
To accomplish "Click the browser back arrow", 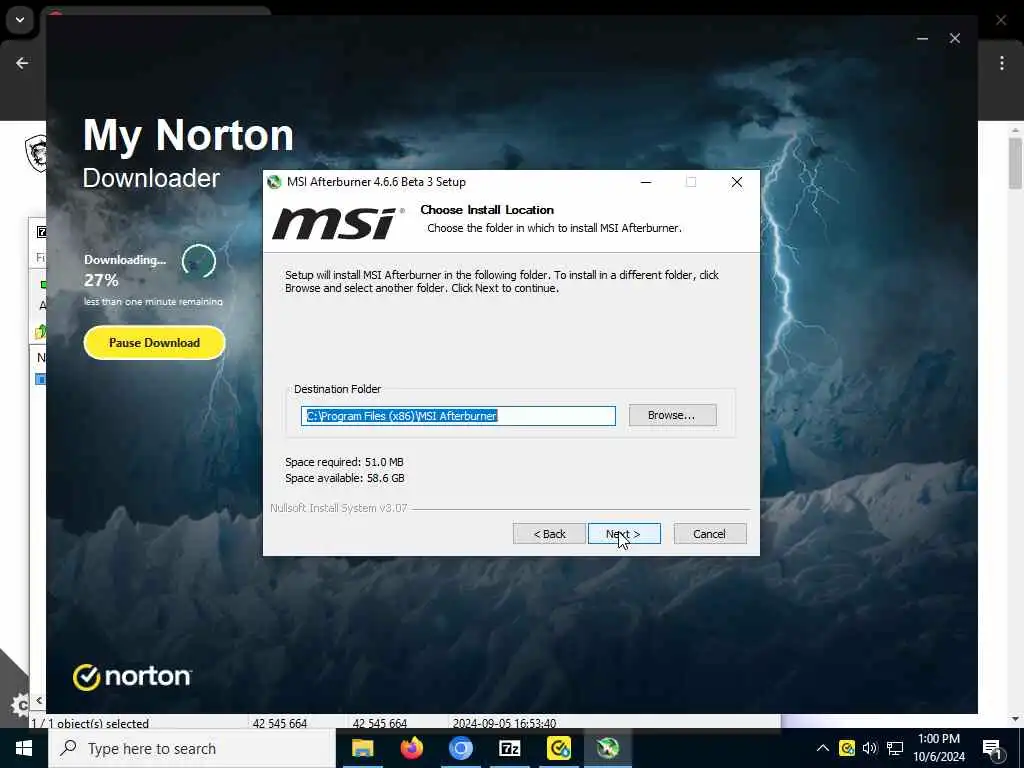I will click(x=22, y=63).
